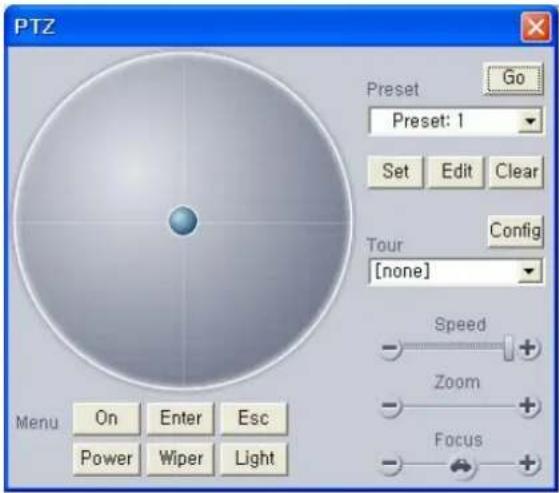Click the Focus minus icon
The height and width of the screenshot is (493, 559).
coord(390,464)
